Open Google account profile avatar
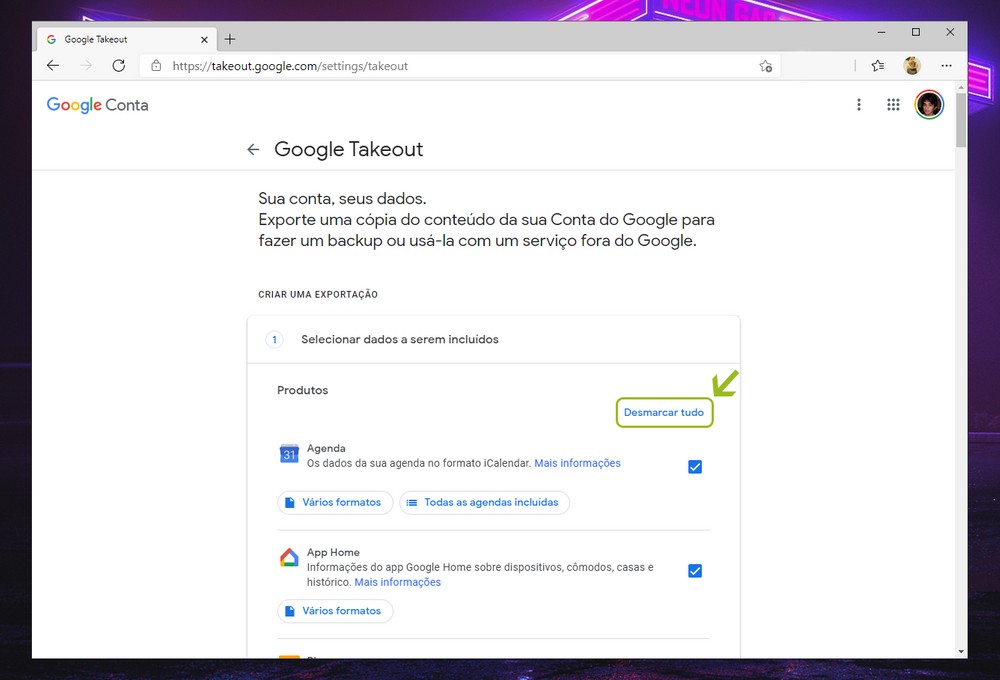The image size is (1000, 680). [929, 105]
